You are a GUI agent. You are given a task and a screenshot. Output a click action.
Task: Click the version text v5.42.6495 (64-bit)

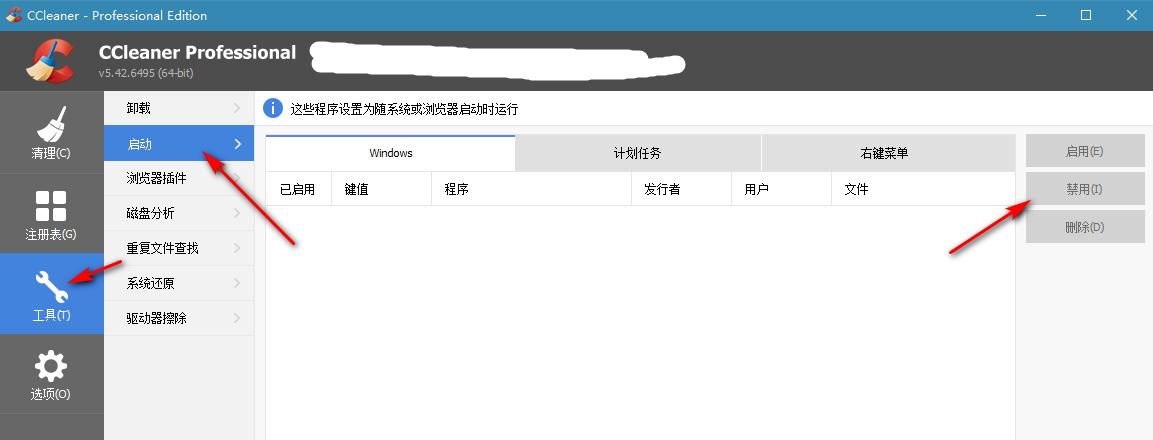click(x=146, y=74)
